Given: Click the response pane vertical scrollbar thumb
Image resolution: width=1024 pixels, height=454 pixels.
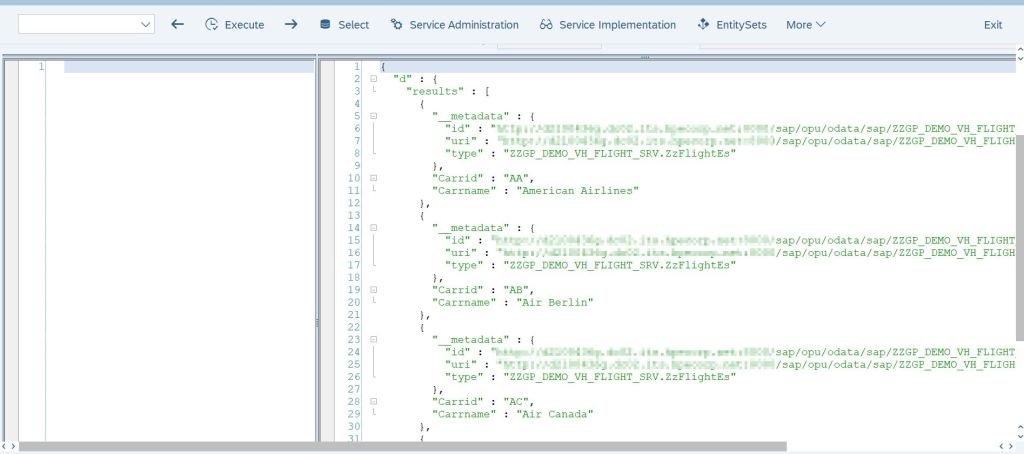Looking at the screenshot, I should click(x=1019, y=237).
